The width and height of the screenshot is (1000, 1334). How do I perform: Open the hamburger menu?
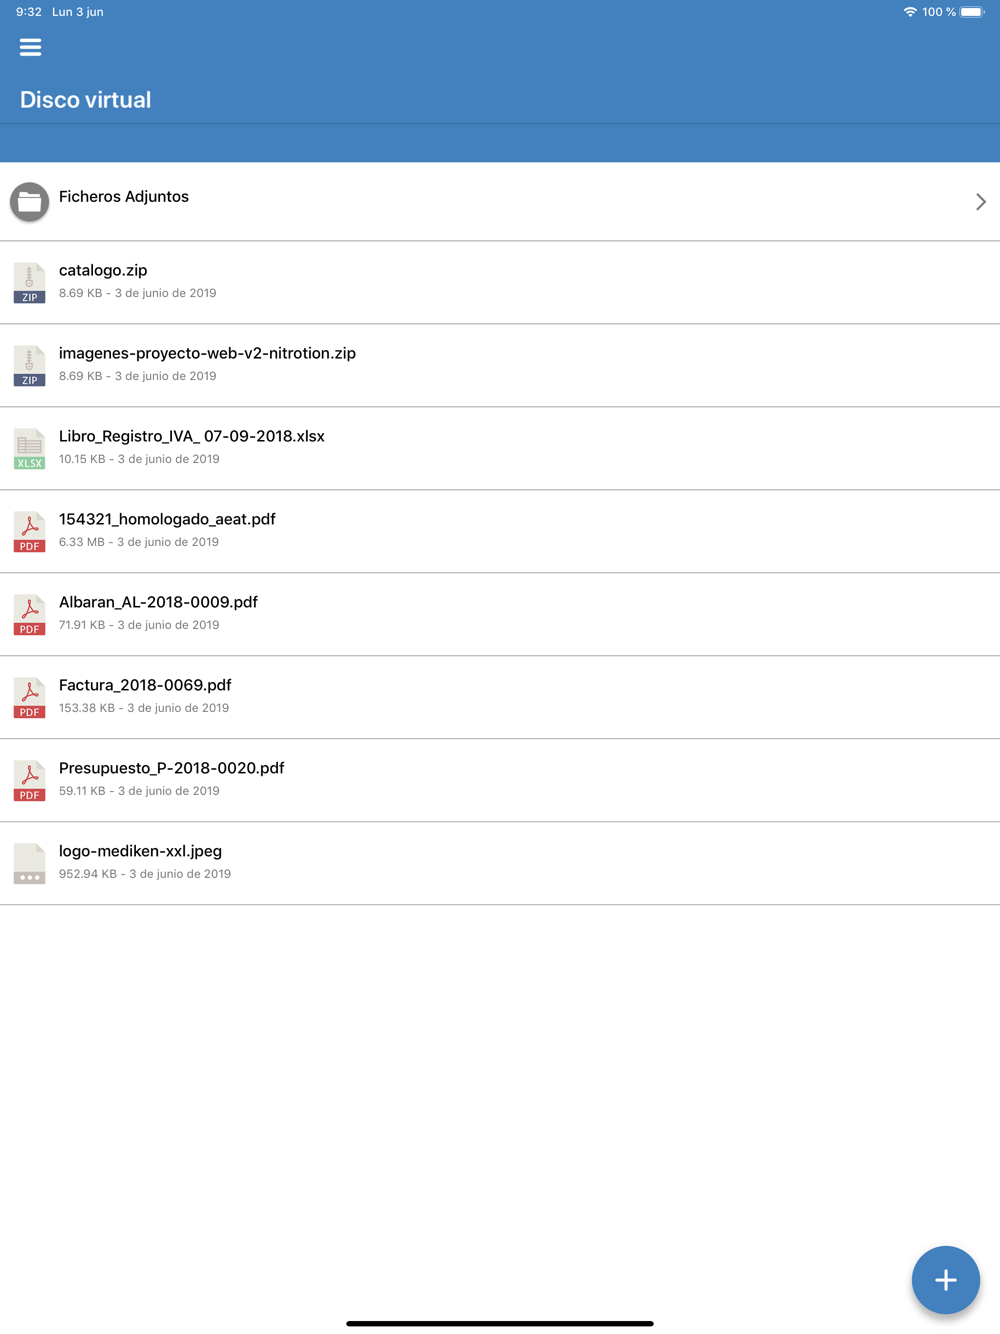(30, 47)
